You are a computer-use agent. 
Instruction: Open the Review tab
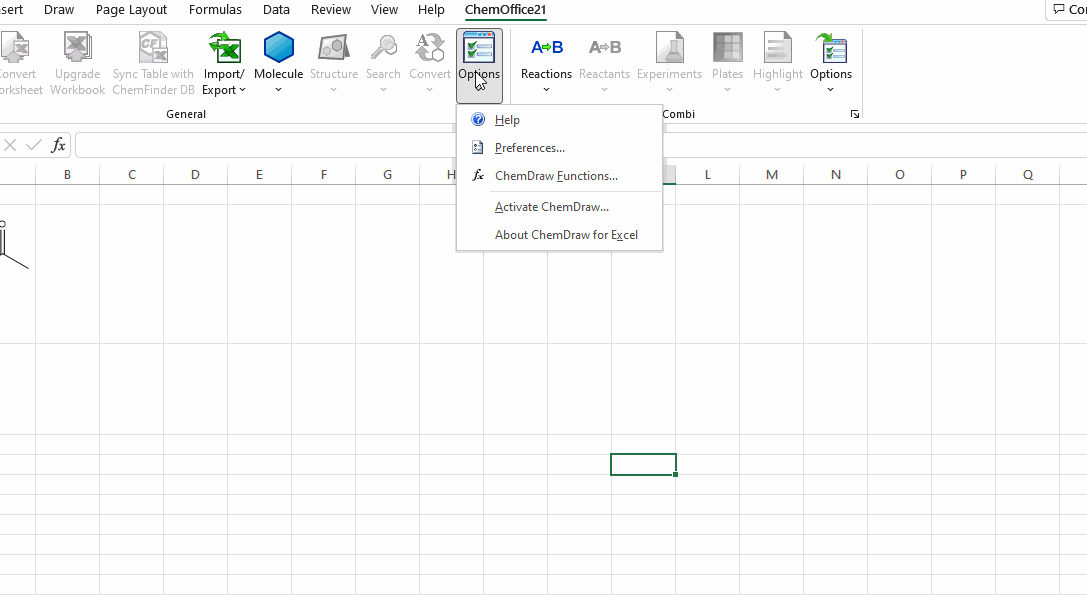[x=331, y=10]
